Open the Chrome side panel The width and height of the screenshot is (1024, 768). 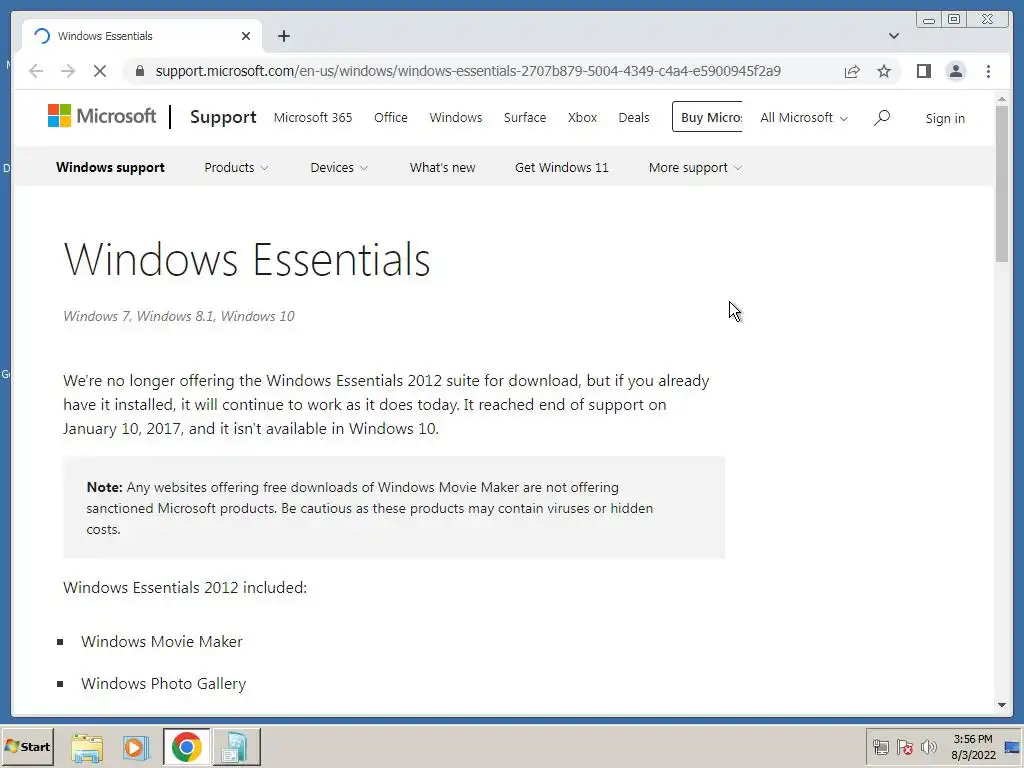point(923,71)
